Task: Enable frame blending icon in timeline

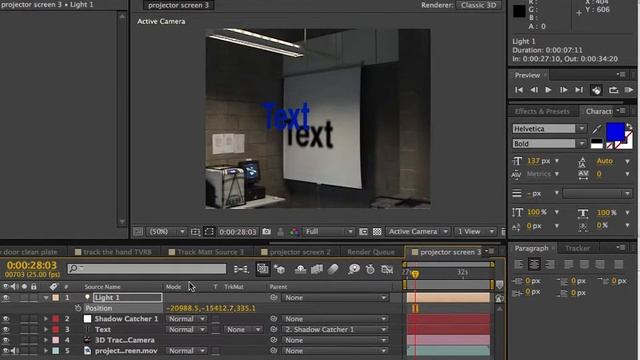Action: pos(317,269)
